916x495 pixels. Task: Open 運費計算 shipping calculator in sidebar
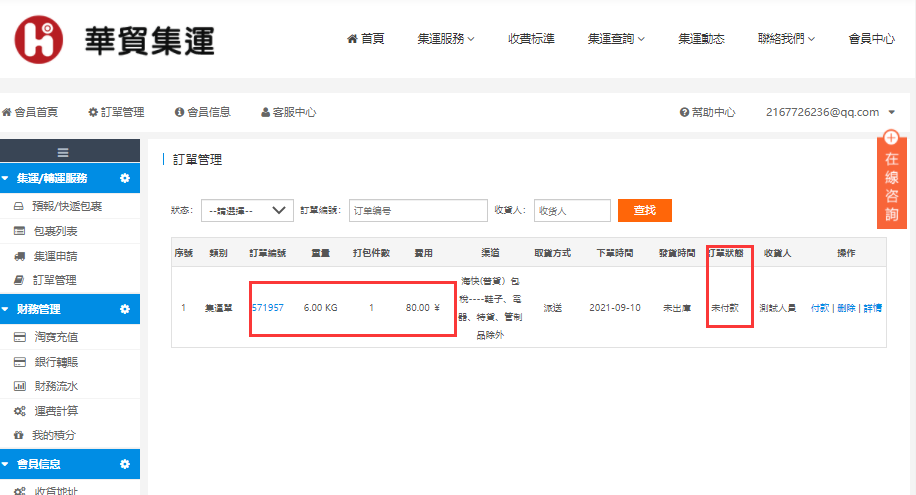click(55, 411)
